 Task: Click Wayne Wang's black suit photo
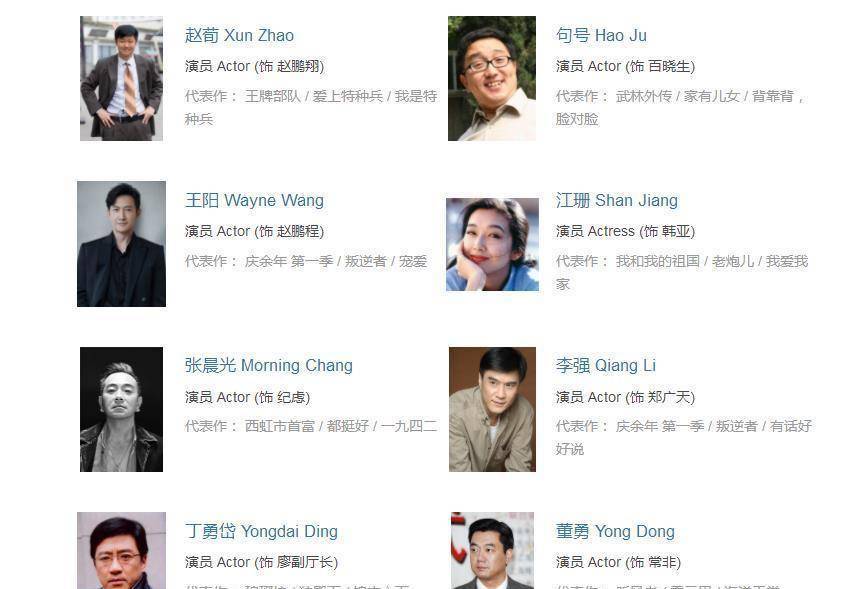click(x=121, y=244)
